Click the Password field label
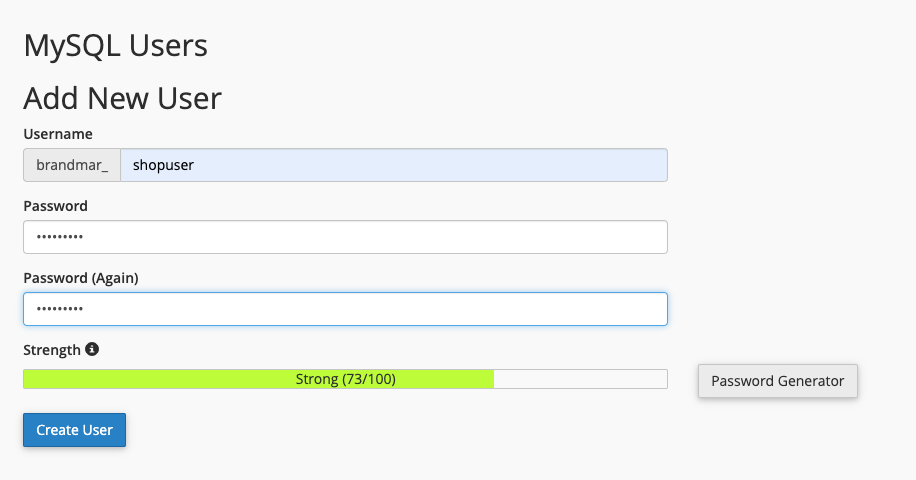The image size is (916, 480). click(x=56, y=206)
